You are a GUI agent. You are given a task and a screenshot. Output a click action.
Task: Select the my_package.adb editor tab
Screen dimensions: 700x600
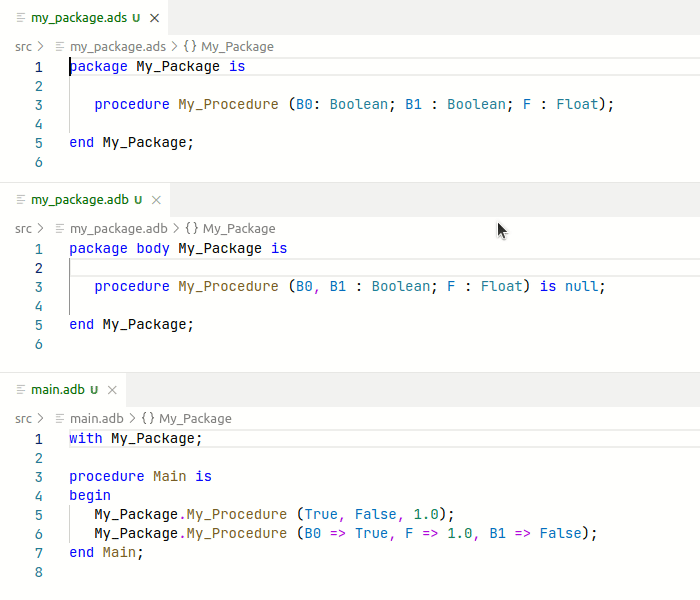click(85, 200)
